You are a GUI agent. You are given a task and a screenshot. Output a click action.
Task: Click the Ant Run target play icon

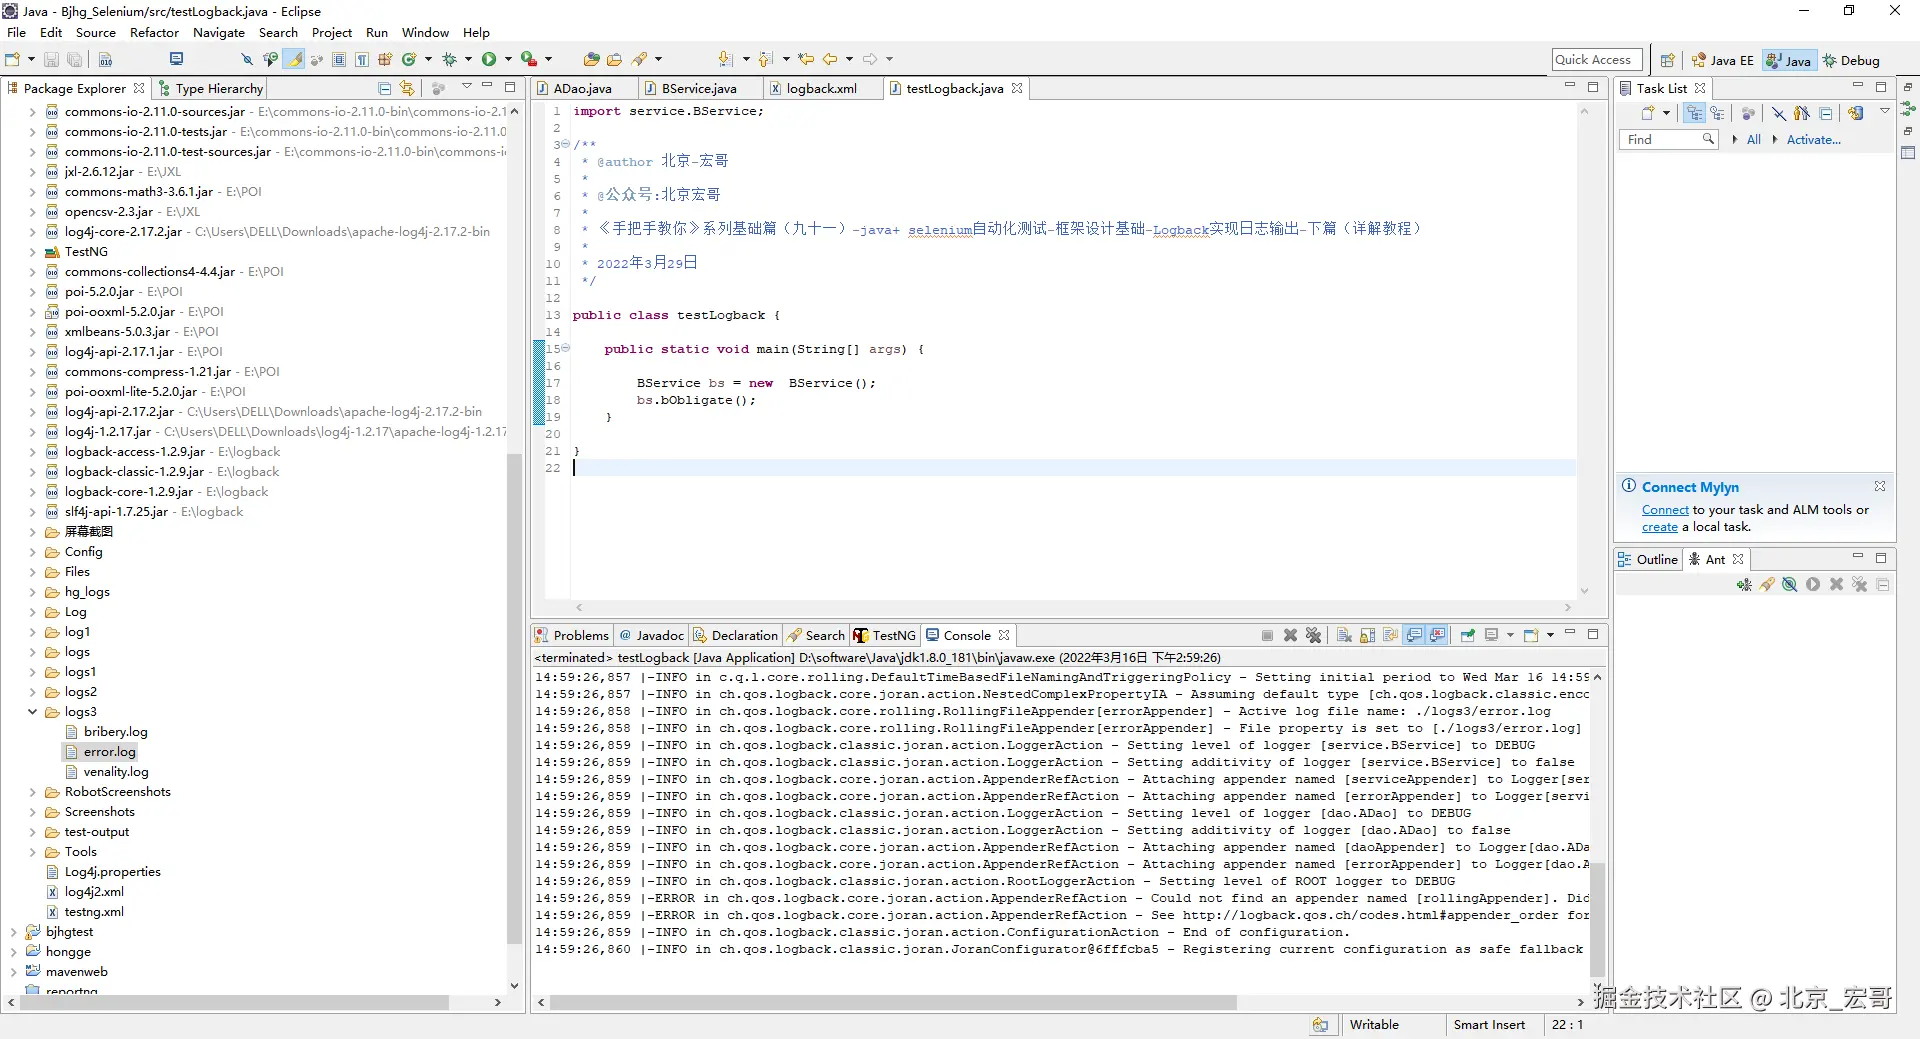(x=1813, y=585)
